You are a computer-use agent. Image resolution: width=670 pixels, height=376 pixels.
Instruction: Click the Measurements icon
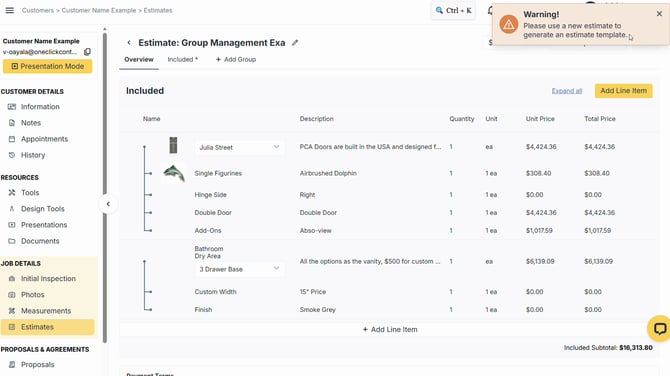point(12,311)
